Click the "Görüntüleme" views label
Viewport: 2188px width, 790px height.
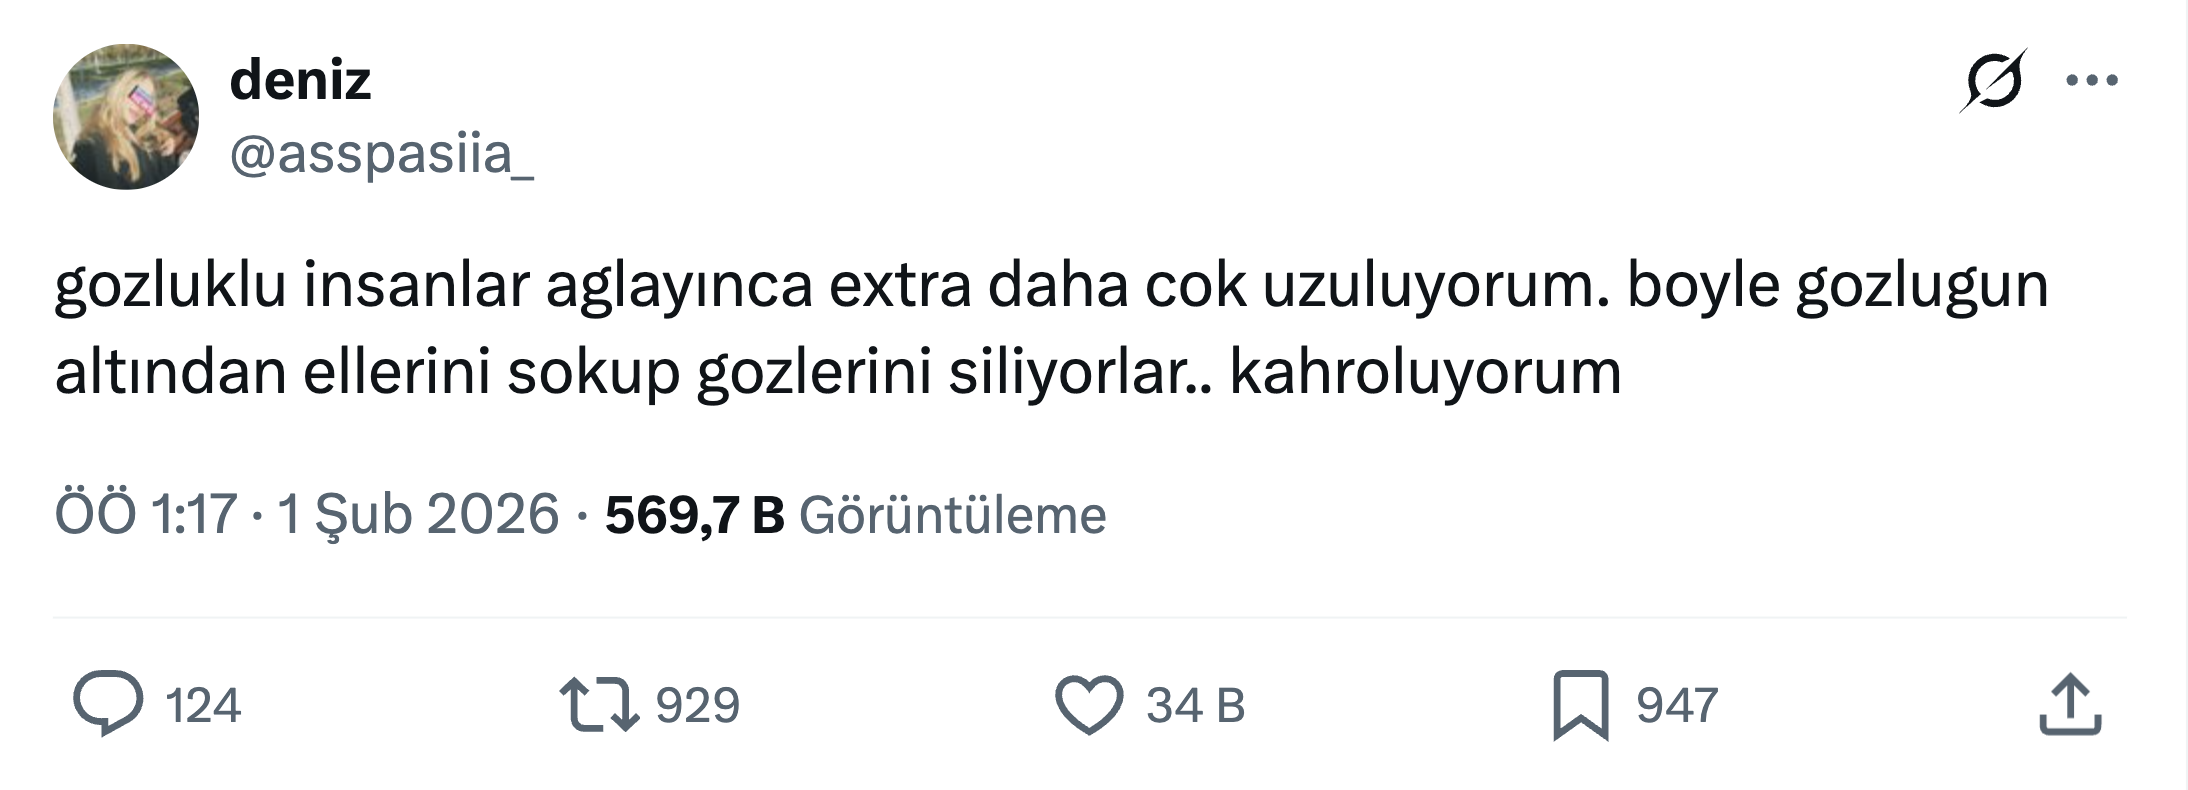click(952, 515)
